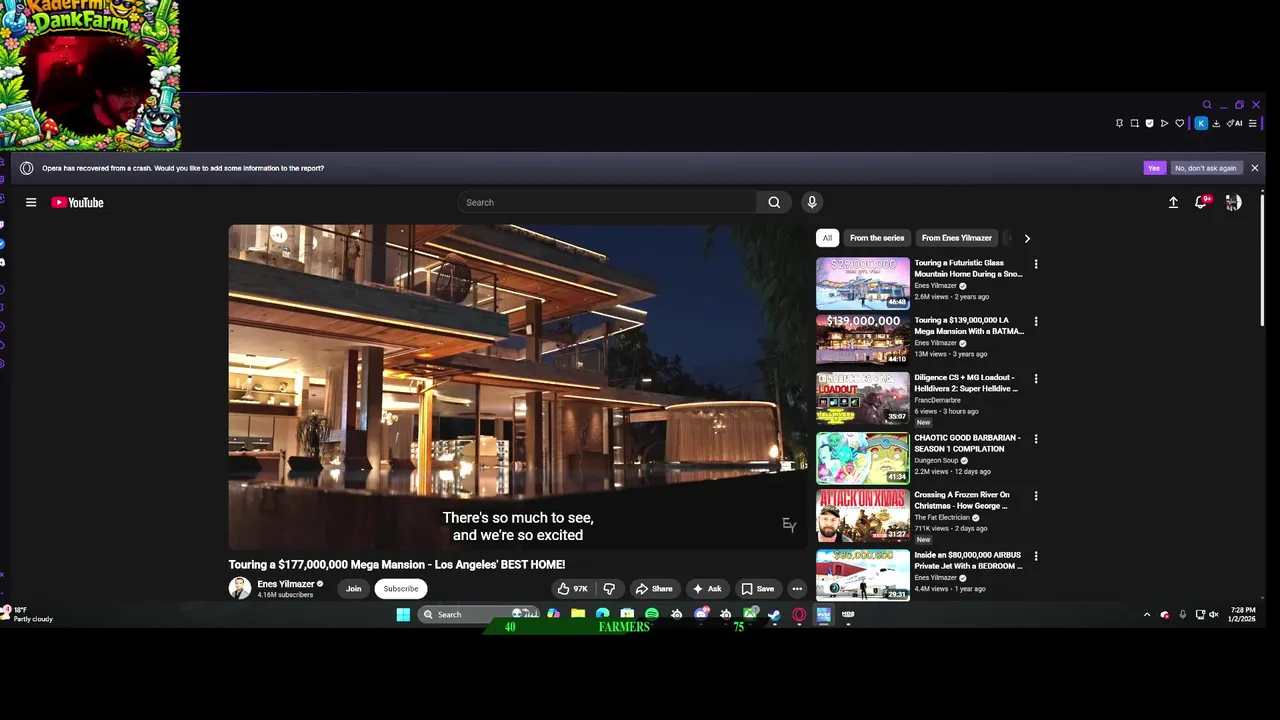This screenshot has height=720, width=1280.
Task: Open options for Diligence CS + MG Loadout video
Action: point(1036,379)
